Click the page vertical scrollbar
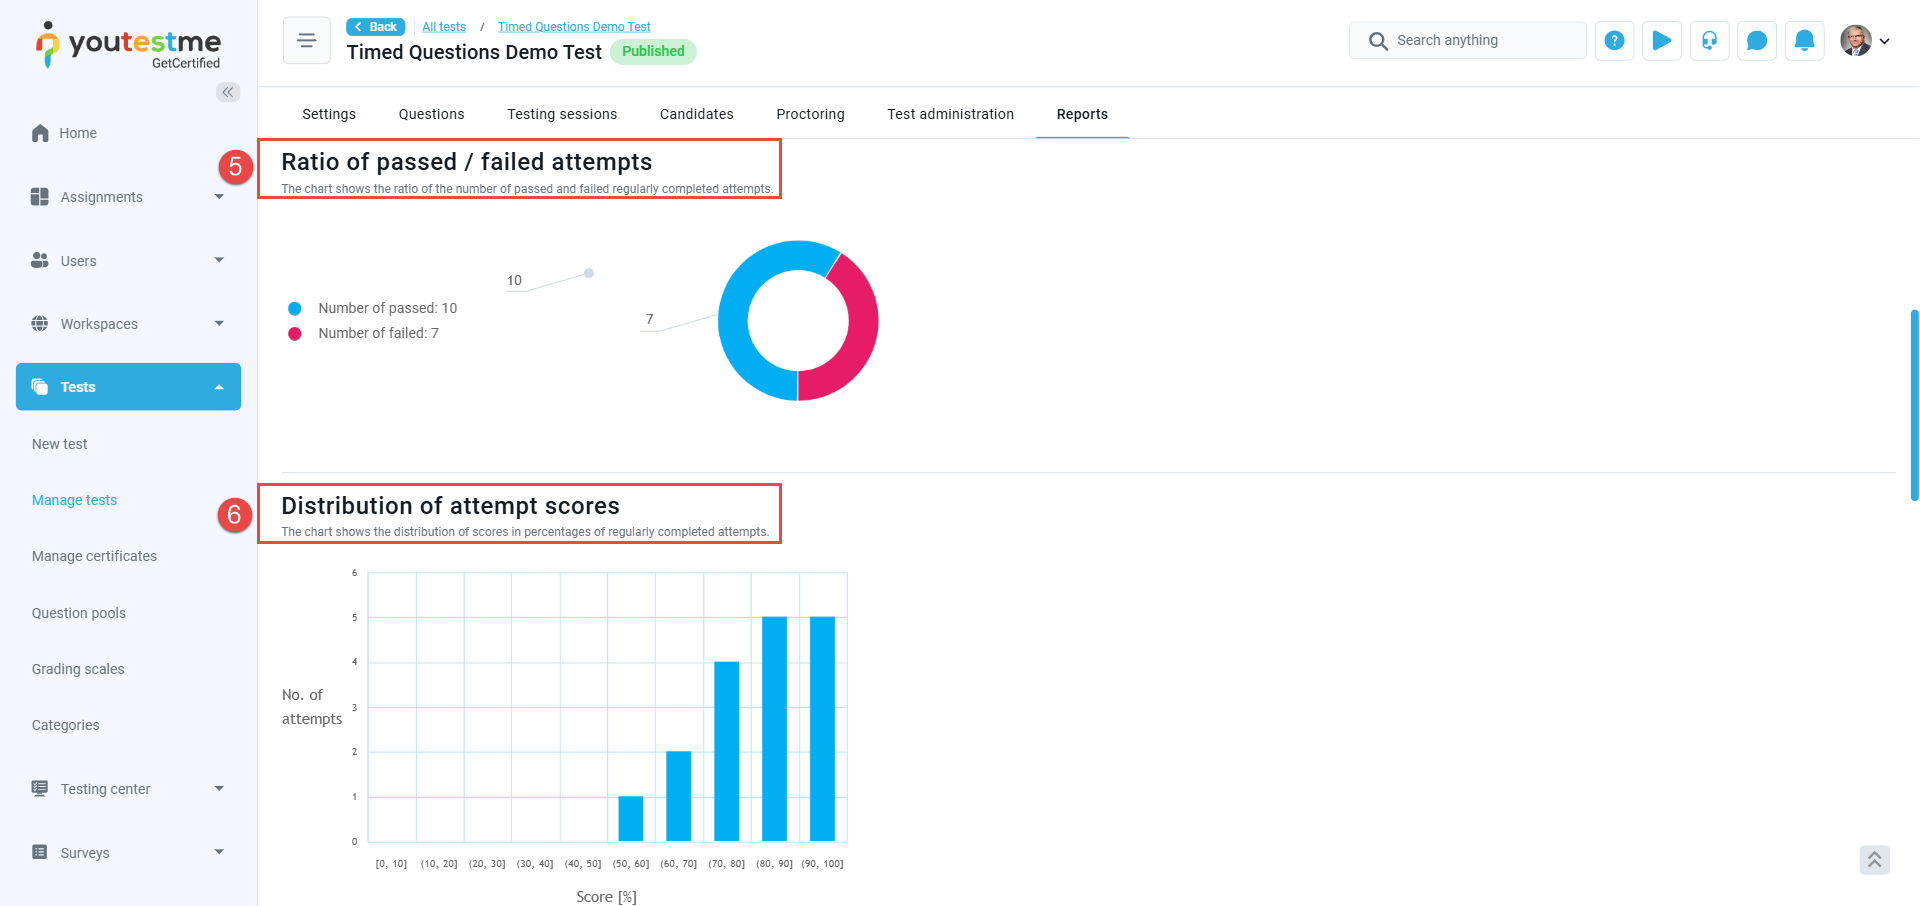 (x=1914, y=405)
